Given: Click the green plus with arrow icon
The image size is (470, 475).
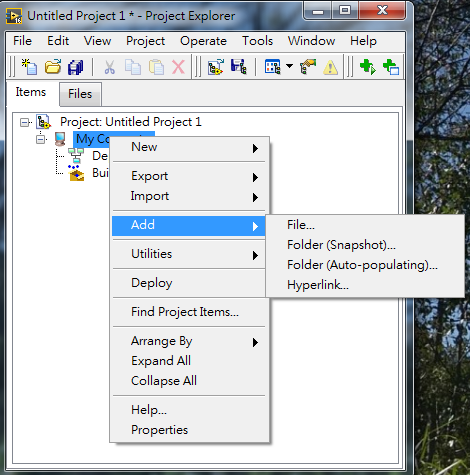Looking at the screenshot, I should (367, 67).
